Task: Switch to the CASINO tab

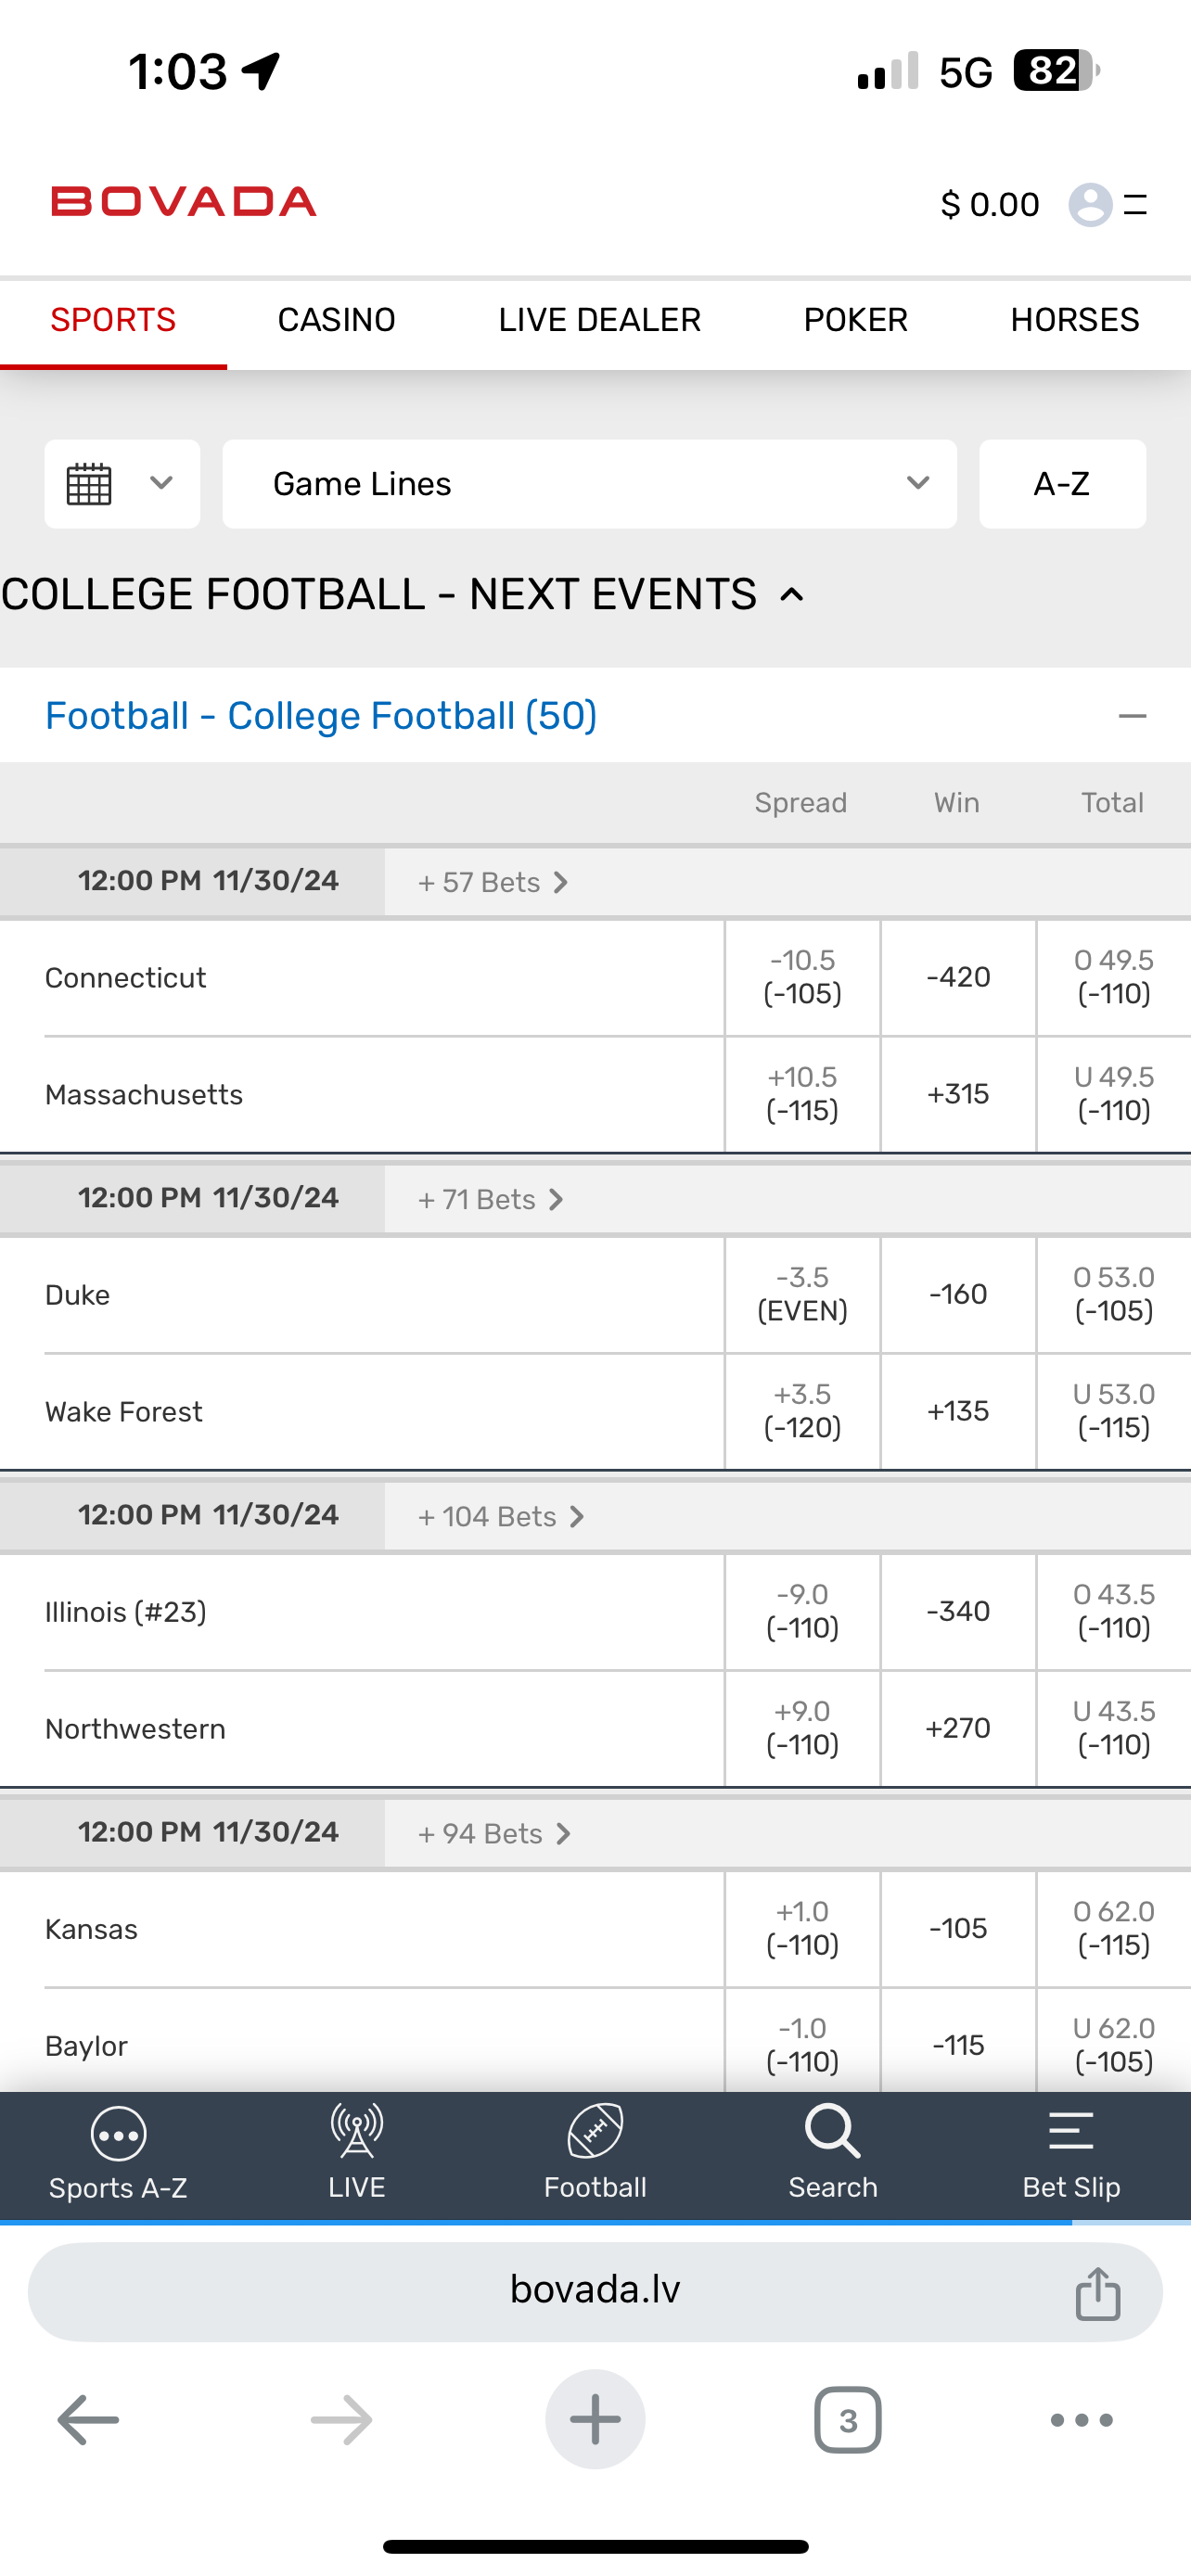Action: coord(336,320)
